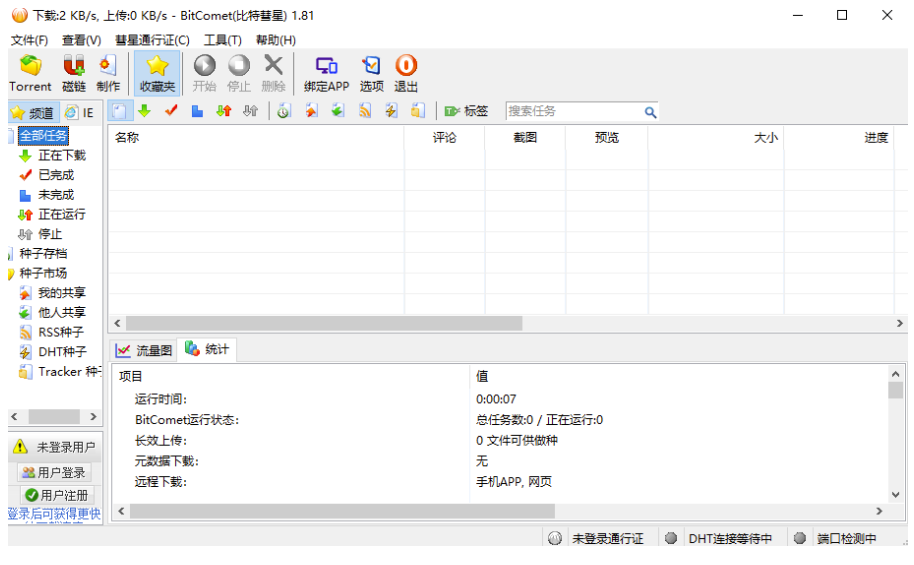This screenshot has width=914, height=565.
Task: Open the 工具(T) menu
Action: coord(222,40)
